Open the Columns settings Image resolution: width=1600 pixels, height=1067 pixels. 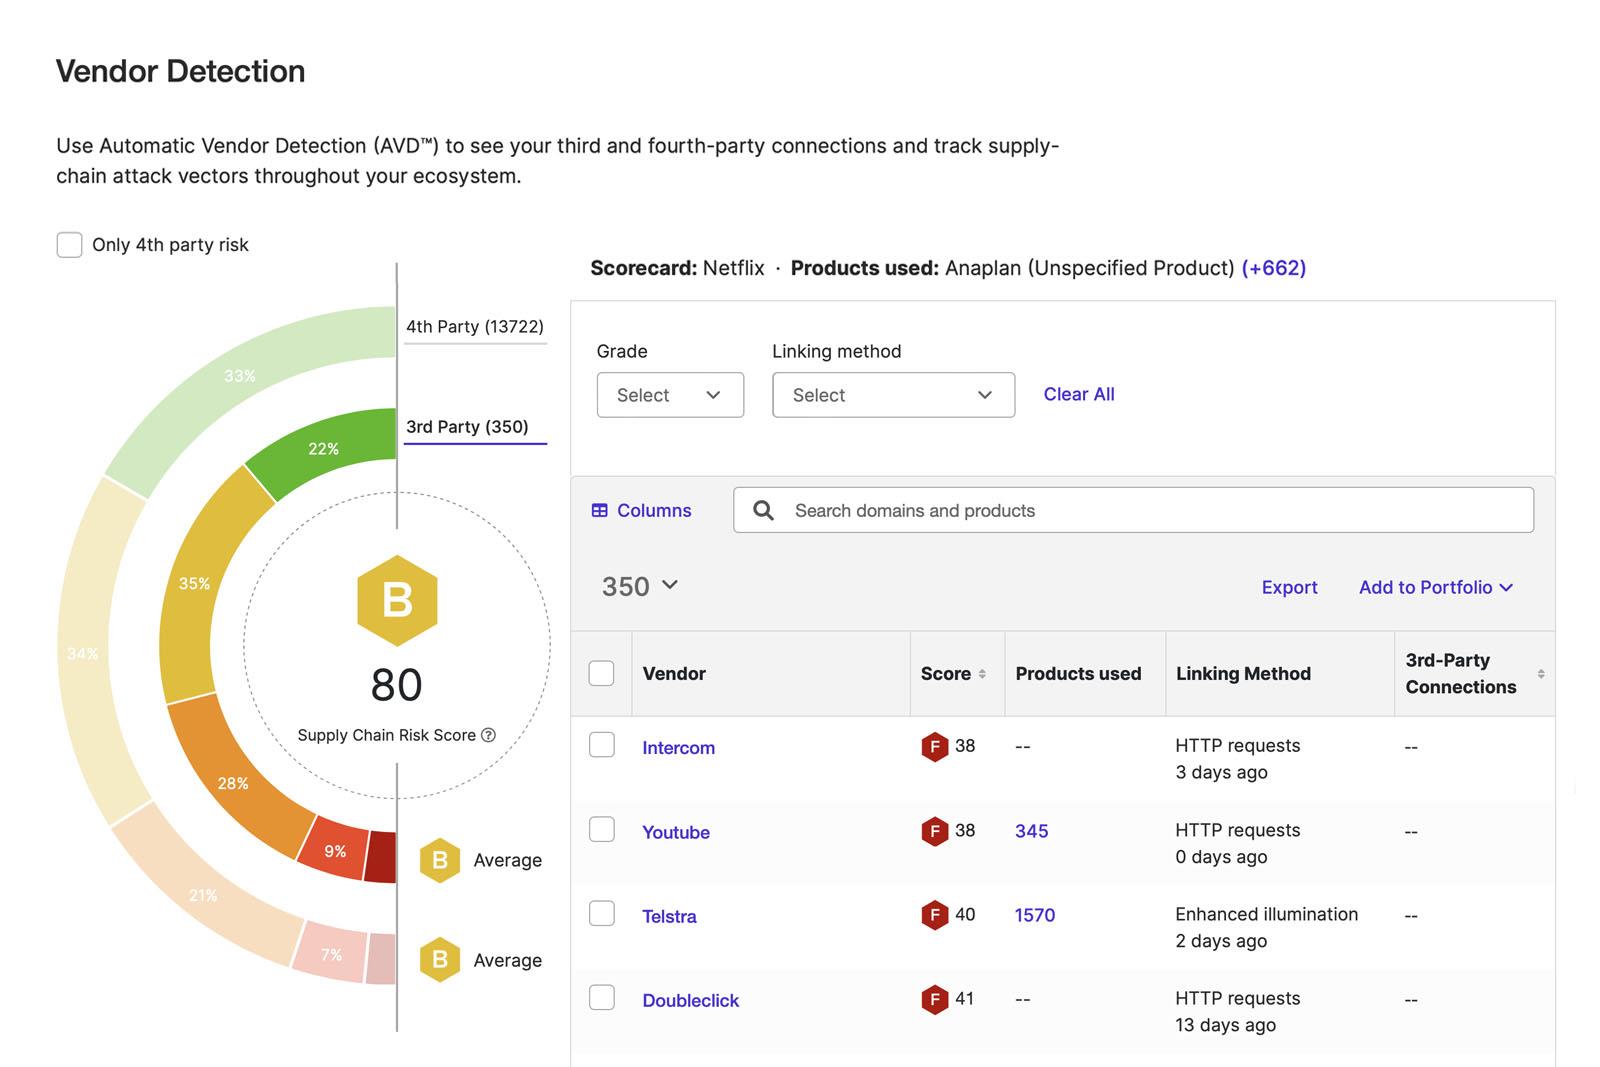tap(641, 510)
